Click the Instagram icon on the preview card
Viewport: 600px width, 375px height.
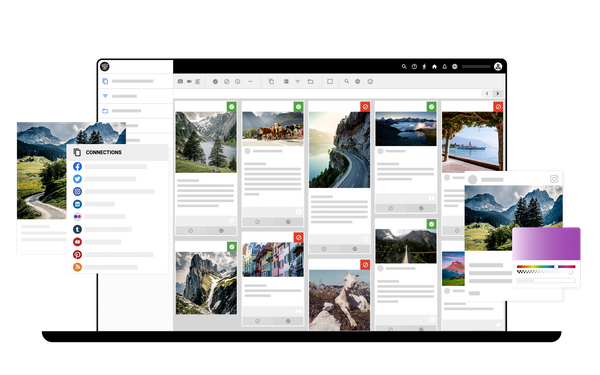point(554,179)
